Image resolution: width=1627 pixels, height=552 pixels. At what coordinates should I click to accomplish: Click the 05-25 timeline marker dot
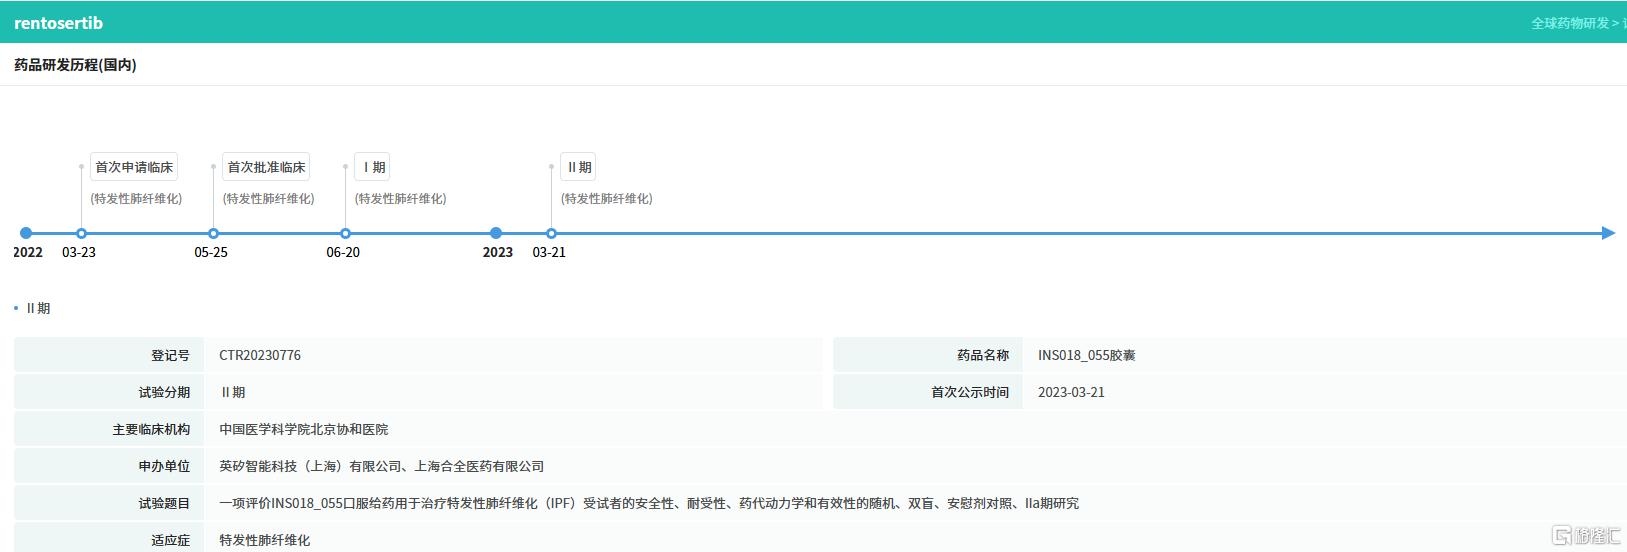pyautogui.click(x=213, y=233)
